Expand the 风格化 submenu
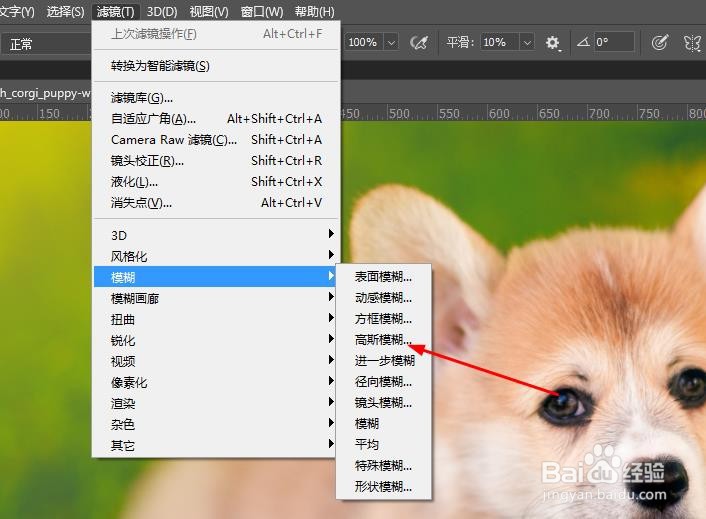This screenshot has height=519, width=706. [216, 256]
